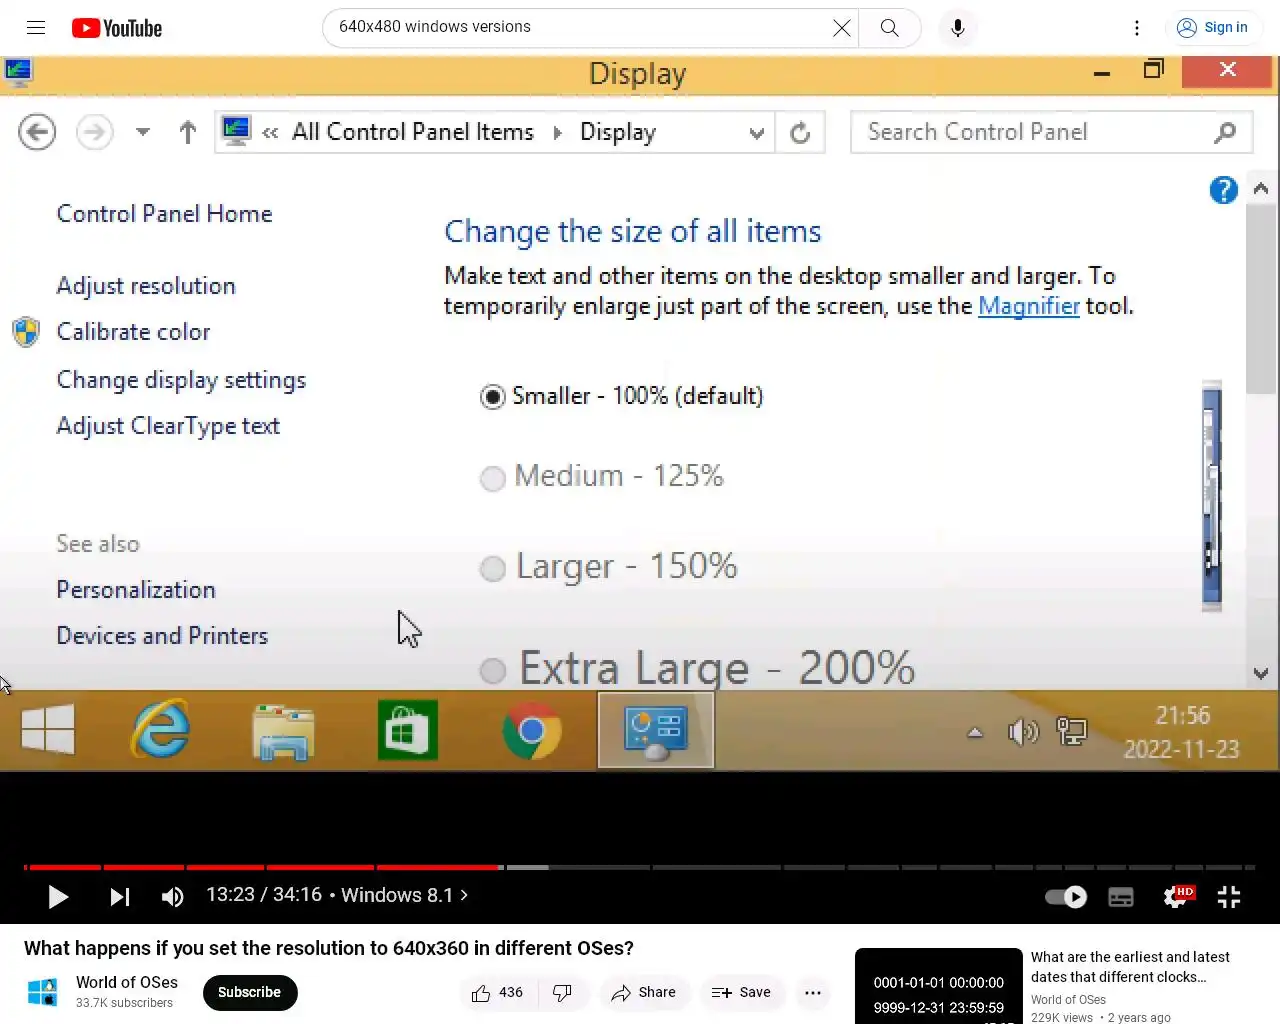Open Google Chrome from the taskbar

pos(532,732)
